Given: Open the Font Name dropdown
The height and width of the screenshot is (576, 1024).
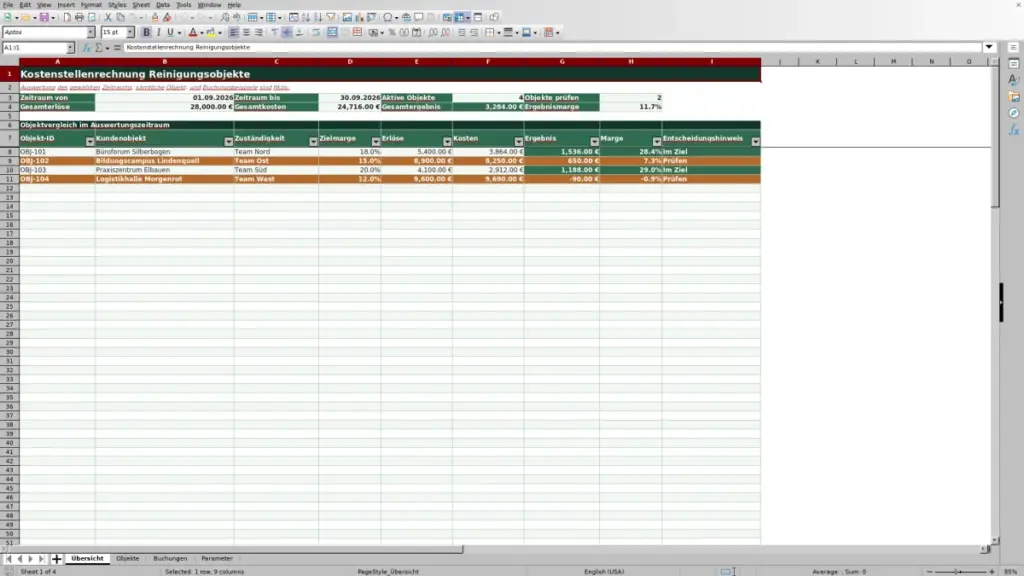Looking at the screenshot, I should [x=91, y=33].
